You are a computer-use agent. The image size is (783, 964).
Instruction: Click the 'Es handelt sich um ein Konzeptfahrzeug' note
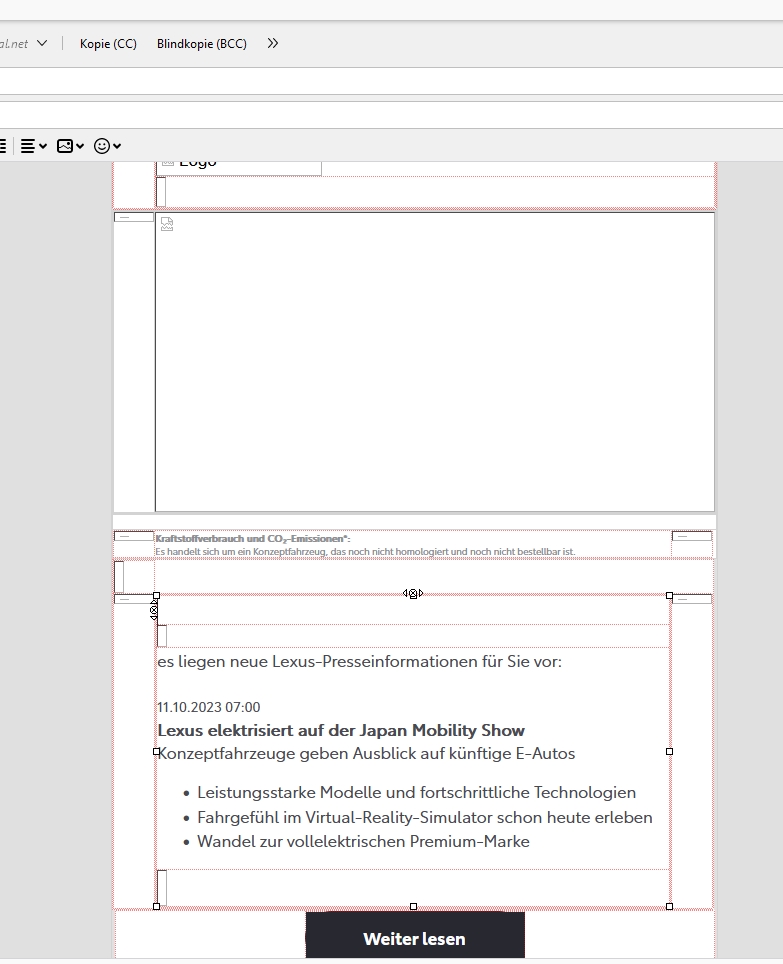coord(365,552)
